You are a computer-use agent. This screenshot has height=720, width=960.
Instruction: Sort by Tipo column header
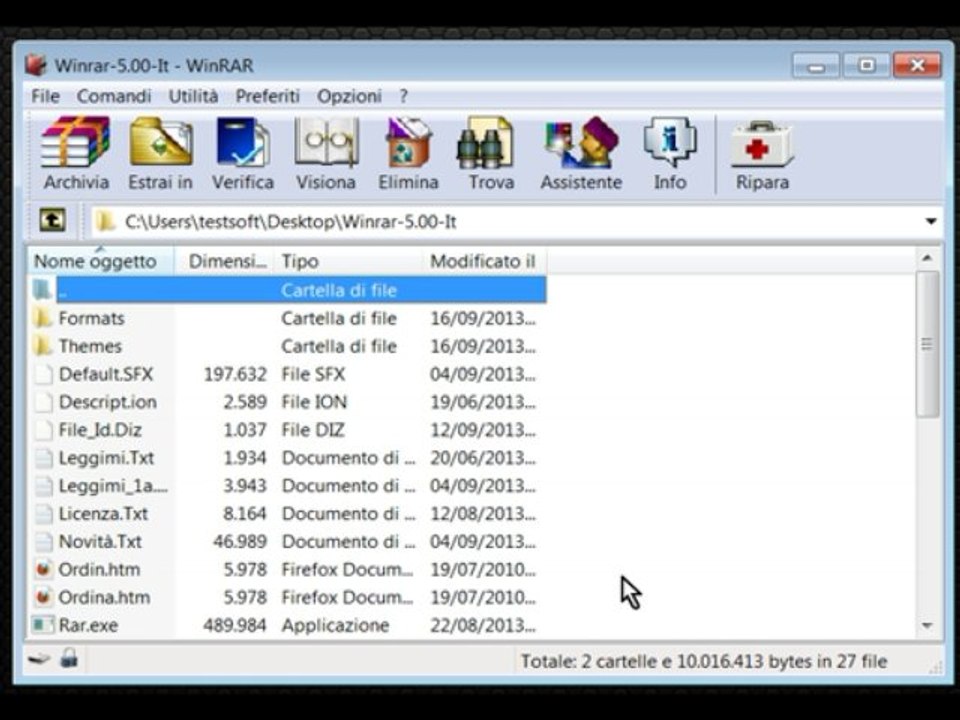(x=348, y=261)
